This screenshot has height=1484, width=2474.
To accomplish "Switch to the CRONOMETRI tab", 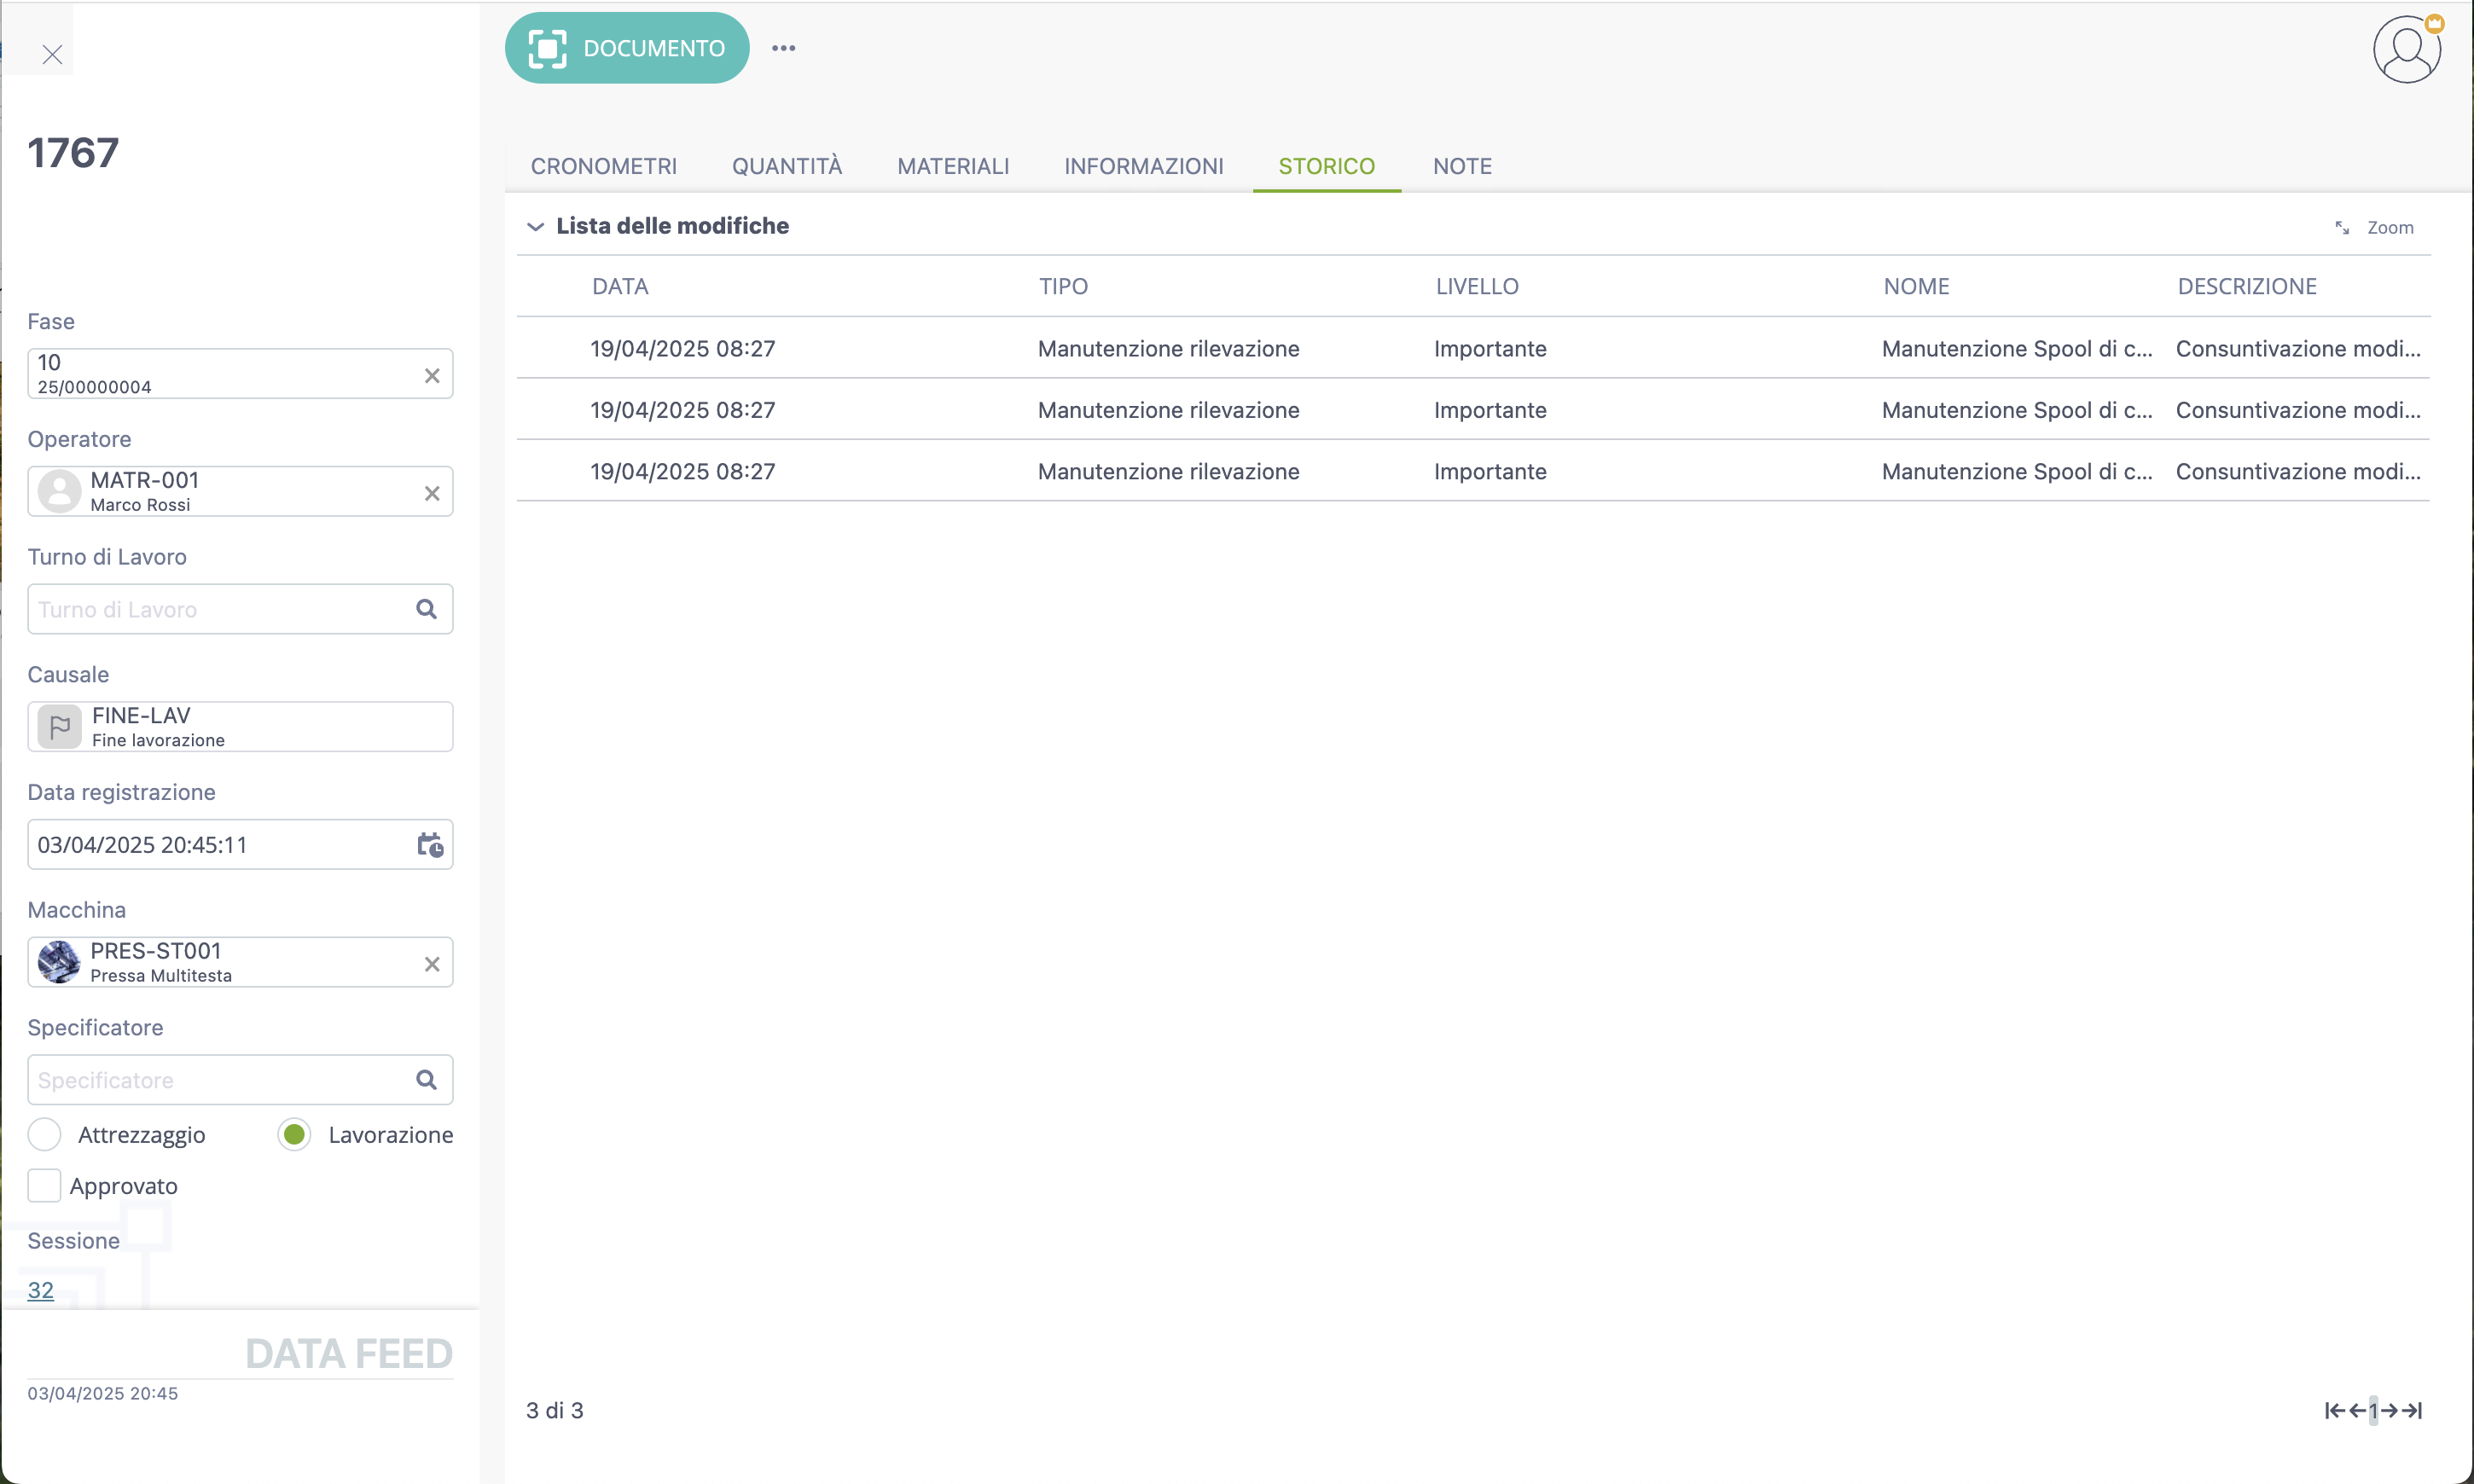I will tap(604, 166).
